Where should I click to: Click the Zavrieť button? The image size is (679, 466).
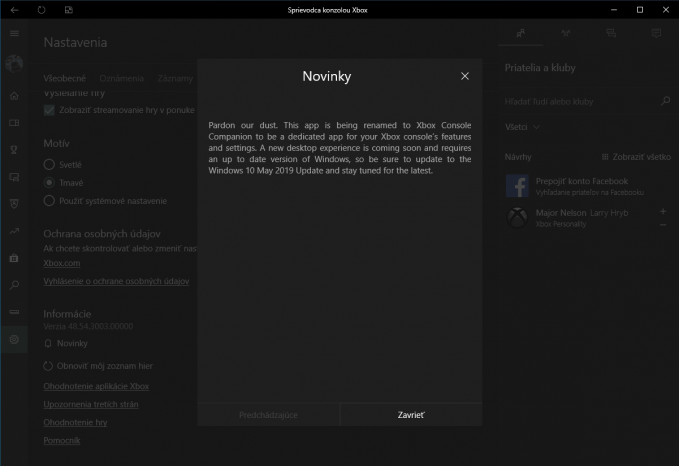click(411, 415)
